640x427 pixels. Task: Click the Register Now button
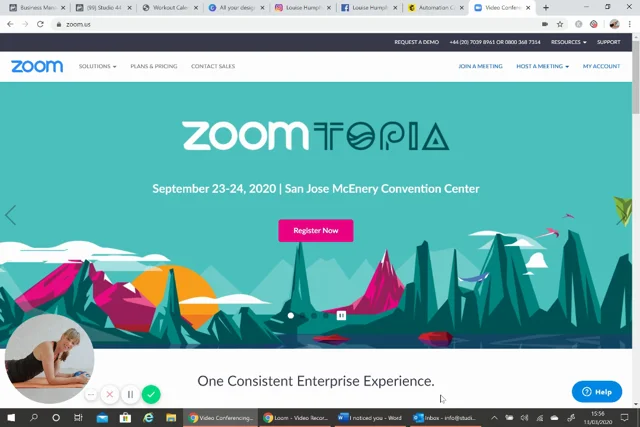click(x=316, y=231)
